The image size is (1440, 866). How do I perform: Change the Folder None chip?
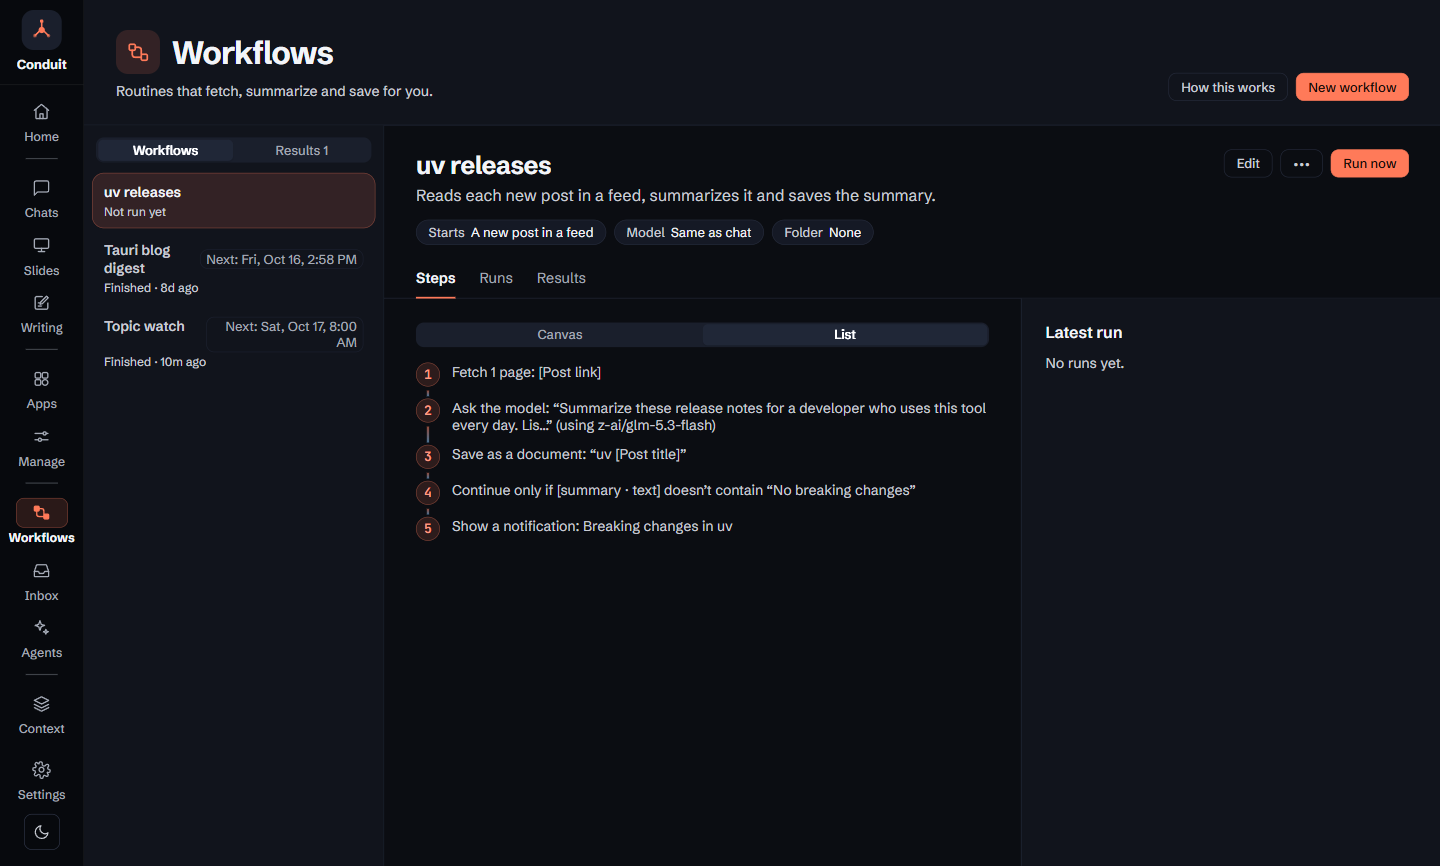click(823, 233)
